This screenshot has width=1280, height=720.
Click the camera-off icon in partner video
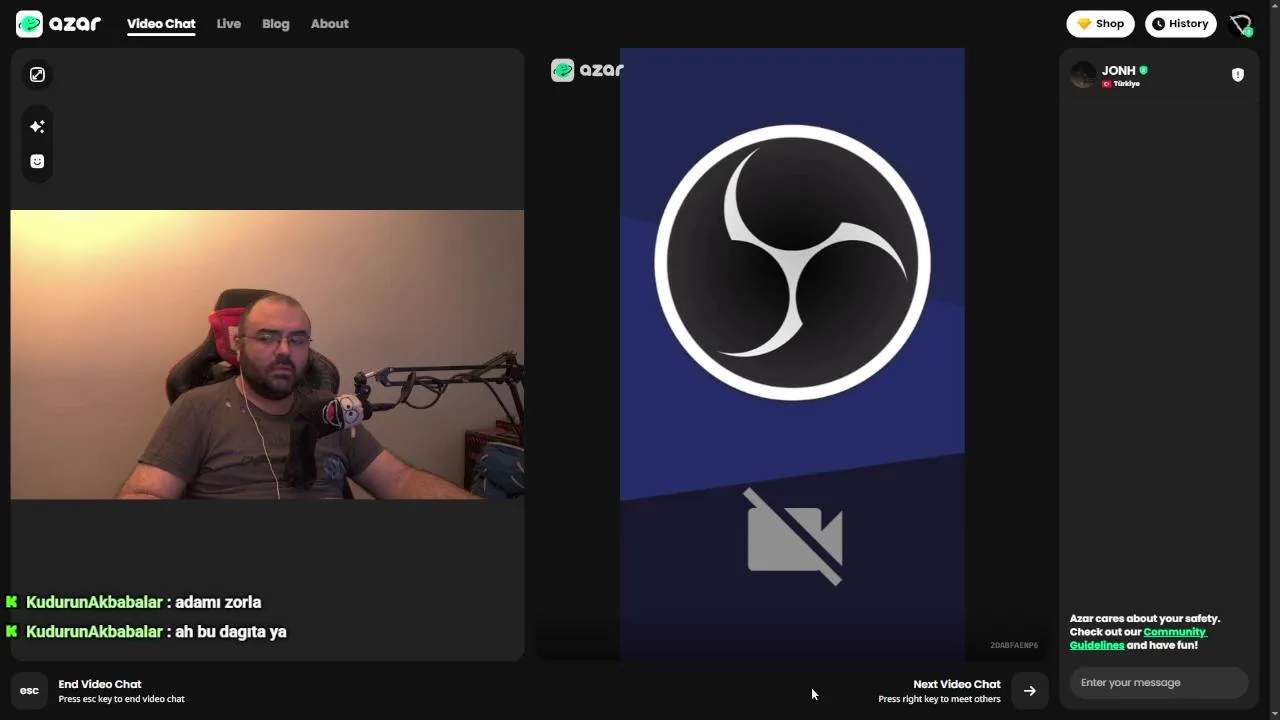[x=795, y=536]
